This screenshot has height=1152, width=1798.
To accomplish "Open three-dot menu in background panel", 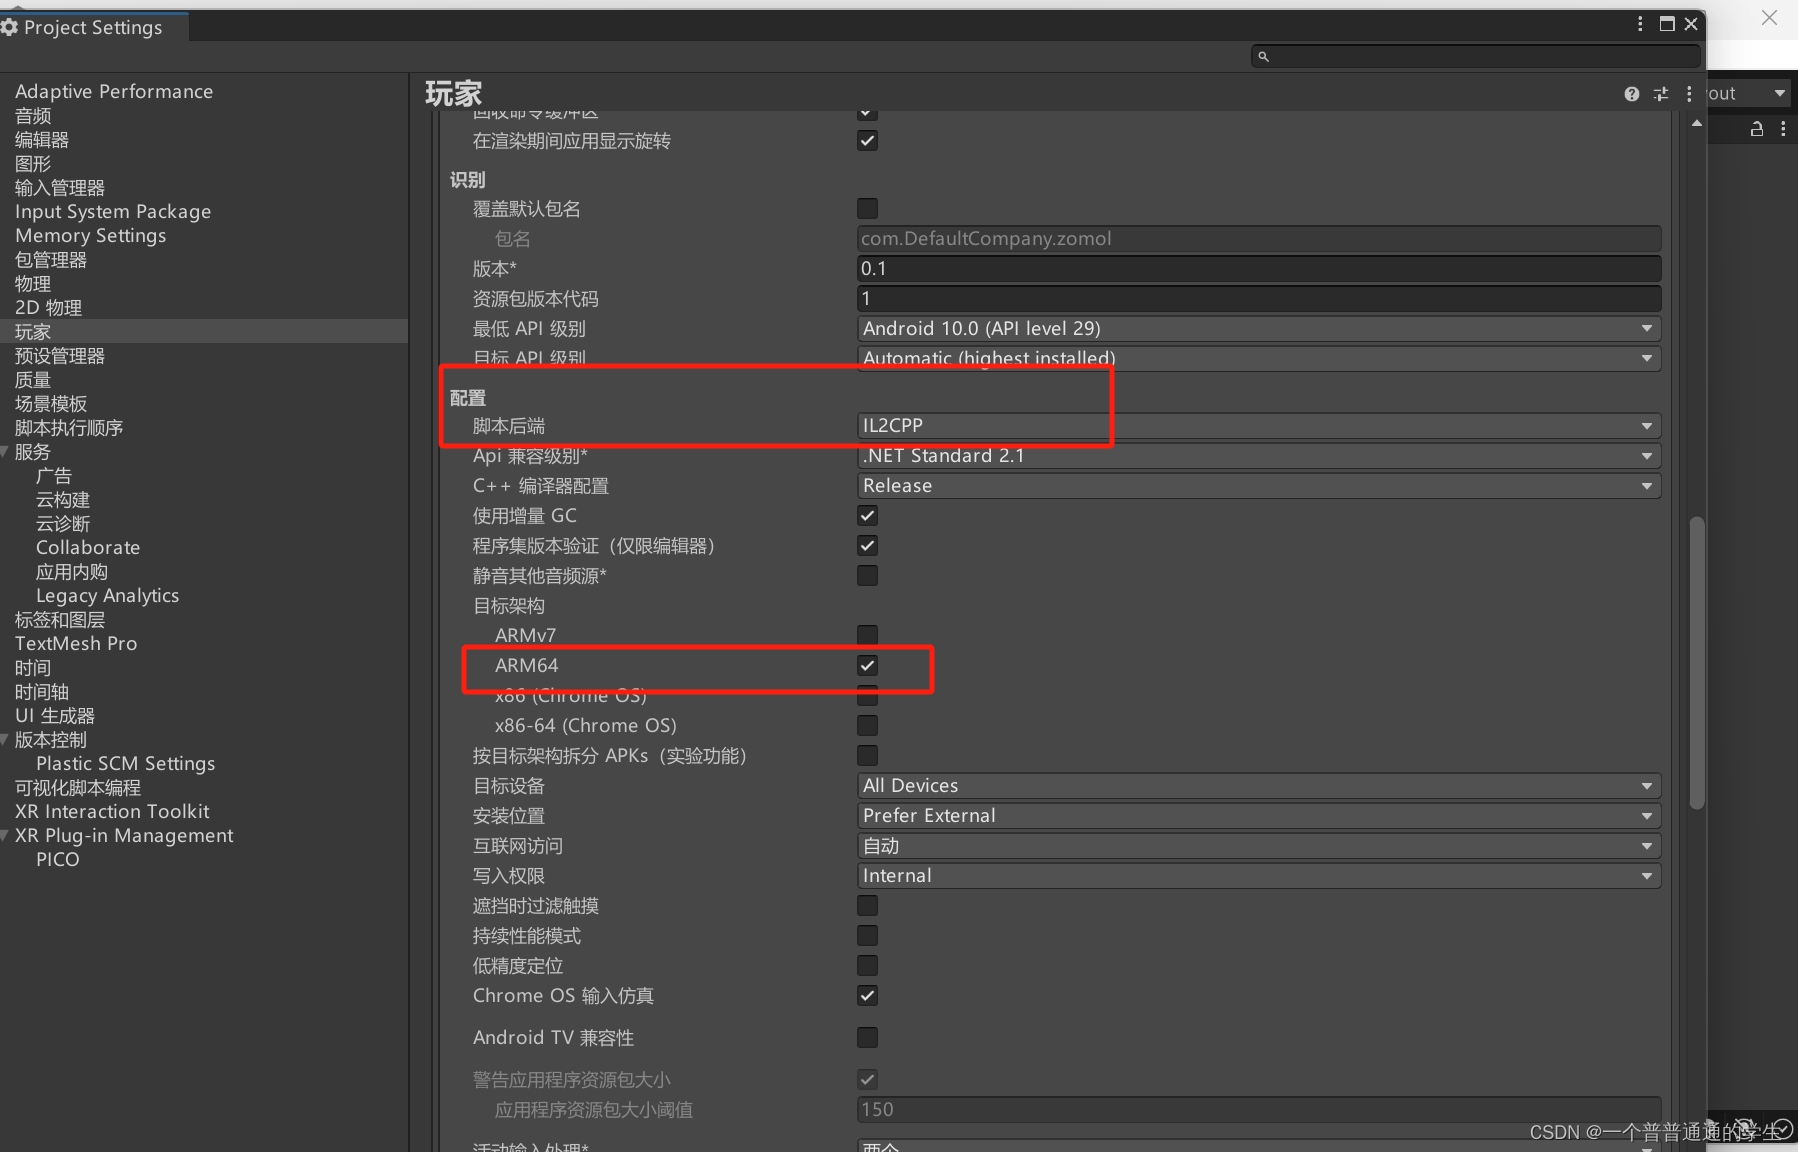I will tap(1783, 129).
